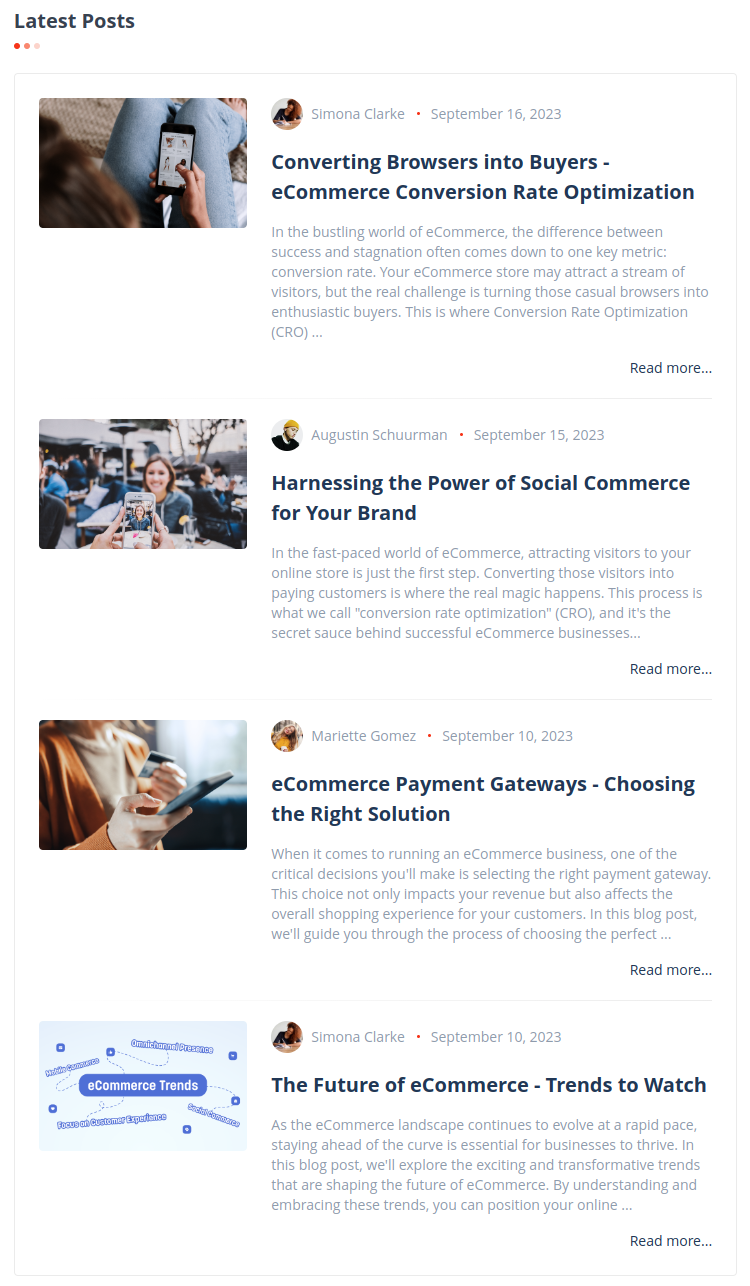Image resolution: width=750 pixels, height=1286 pixels.
Task: Click Mariette Gomez's avatar icon
Action: click(287, 736)
